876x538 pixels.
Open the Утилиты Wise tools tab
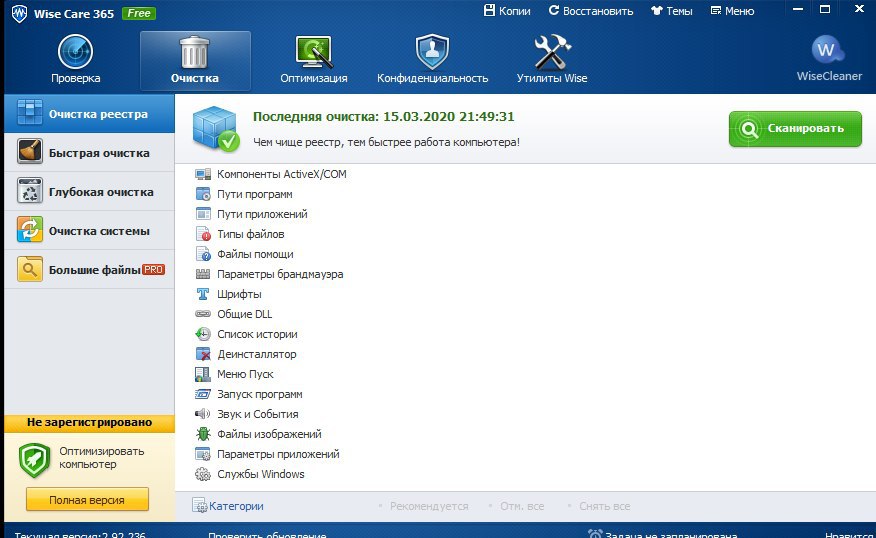552,59
